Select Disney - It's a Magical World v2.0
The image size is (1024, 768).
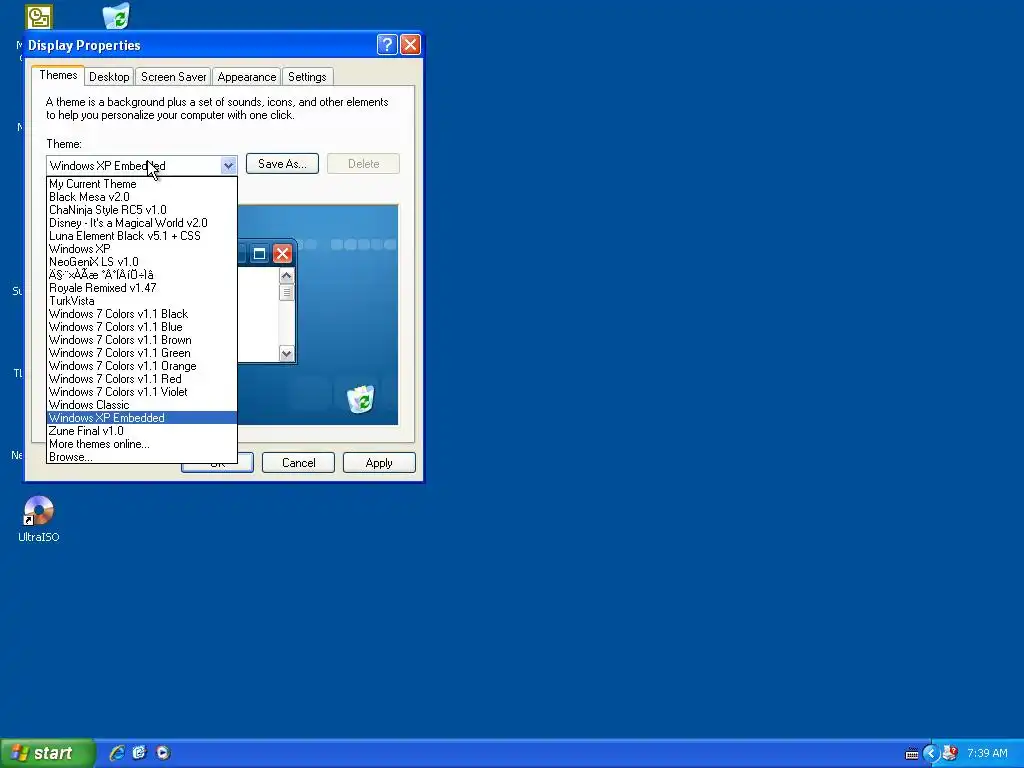[142, 223]
